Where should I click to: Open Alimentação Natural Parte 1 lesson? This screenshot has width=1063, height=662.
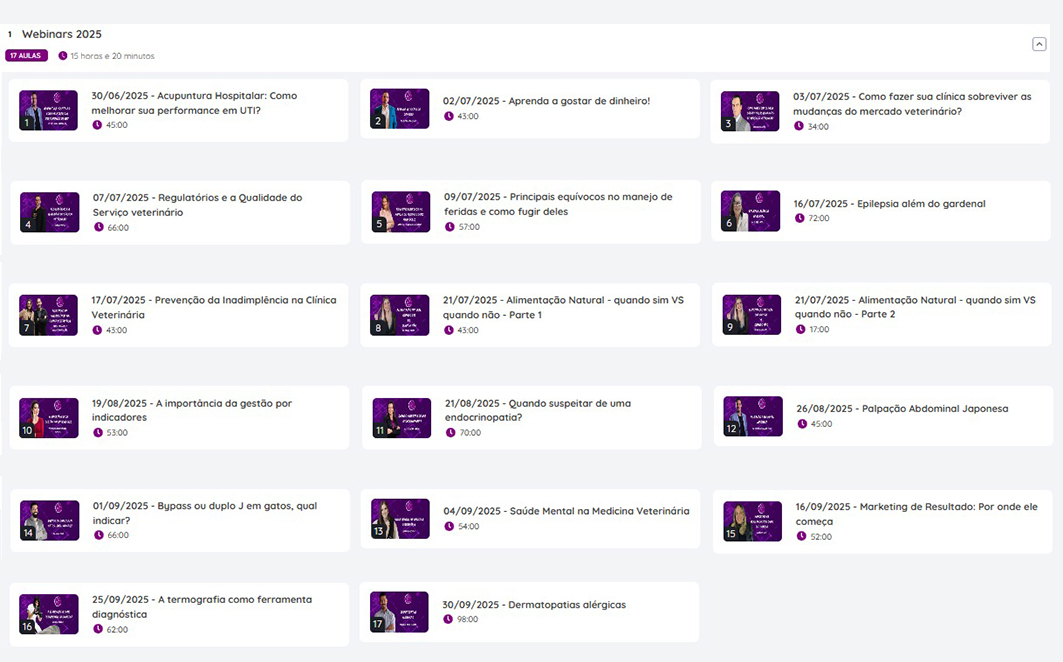562,307
